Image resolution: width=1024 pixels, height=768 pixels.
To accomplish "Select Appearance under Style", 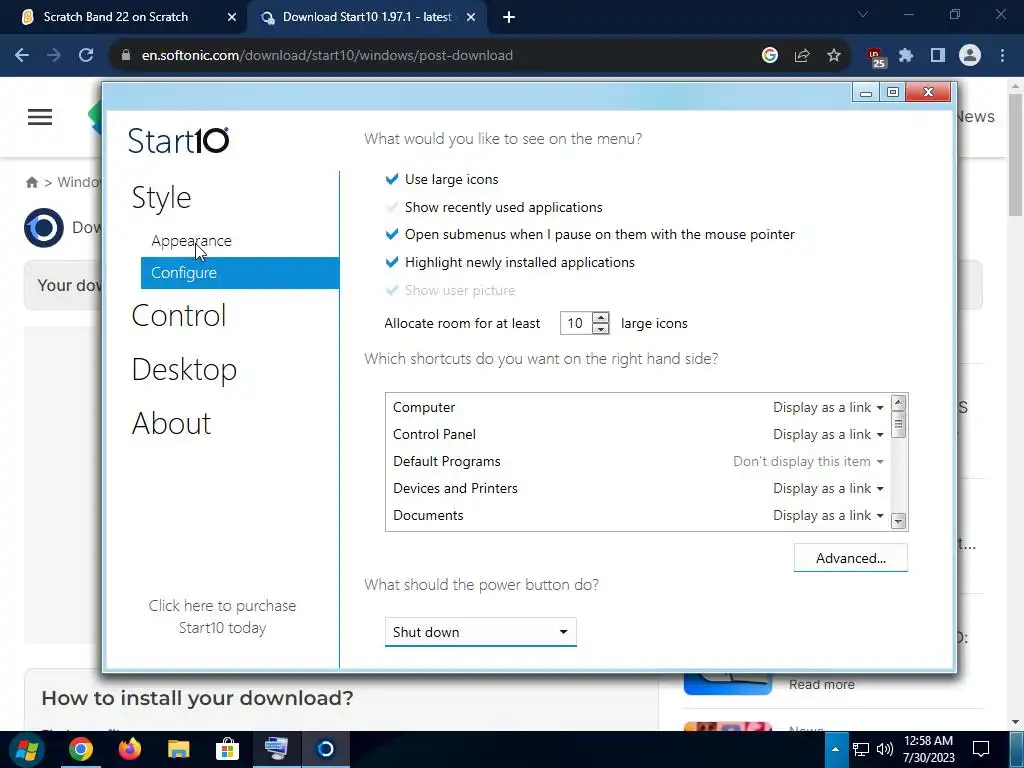I will pos(191,241).
